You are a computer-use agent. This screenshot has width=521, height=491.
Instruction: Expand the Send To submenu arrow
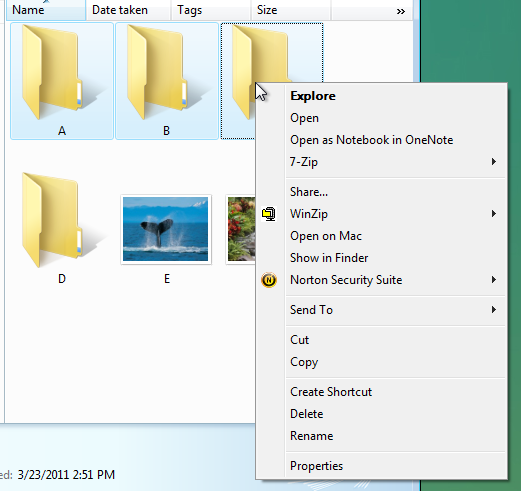click(494, 310)
